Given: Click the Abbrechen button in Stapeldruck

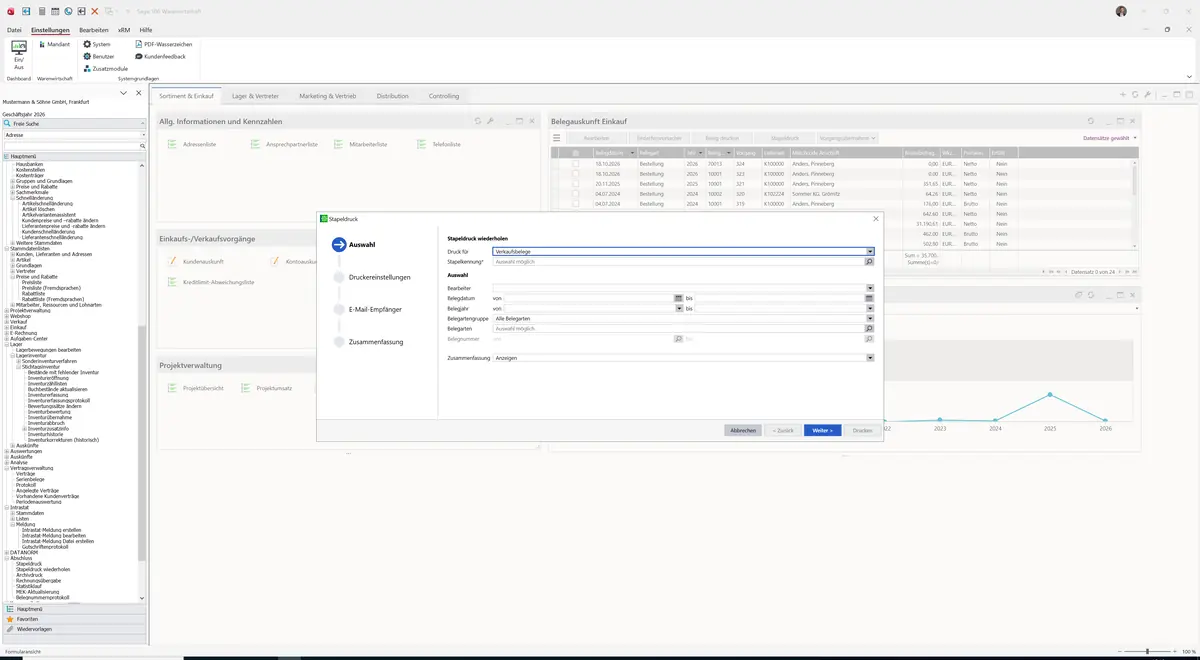Looking at the screenshot, I should click(743, 430).
